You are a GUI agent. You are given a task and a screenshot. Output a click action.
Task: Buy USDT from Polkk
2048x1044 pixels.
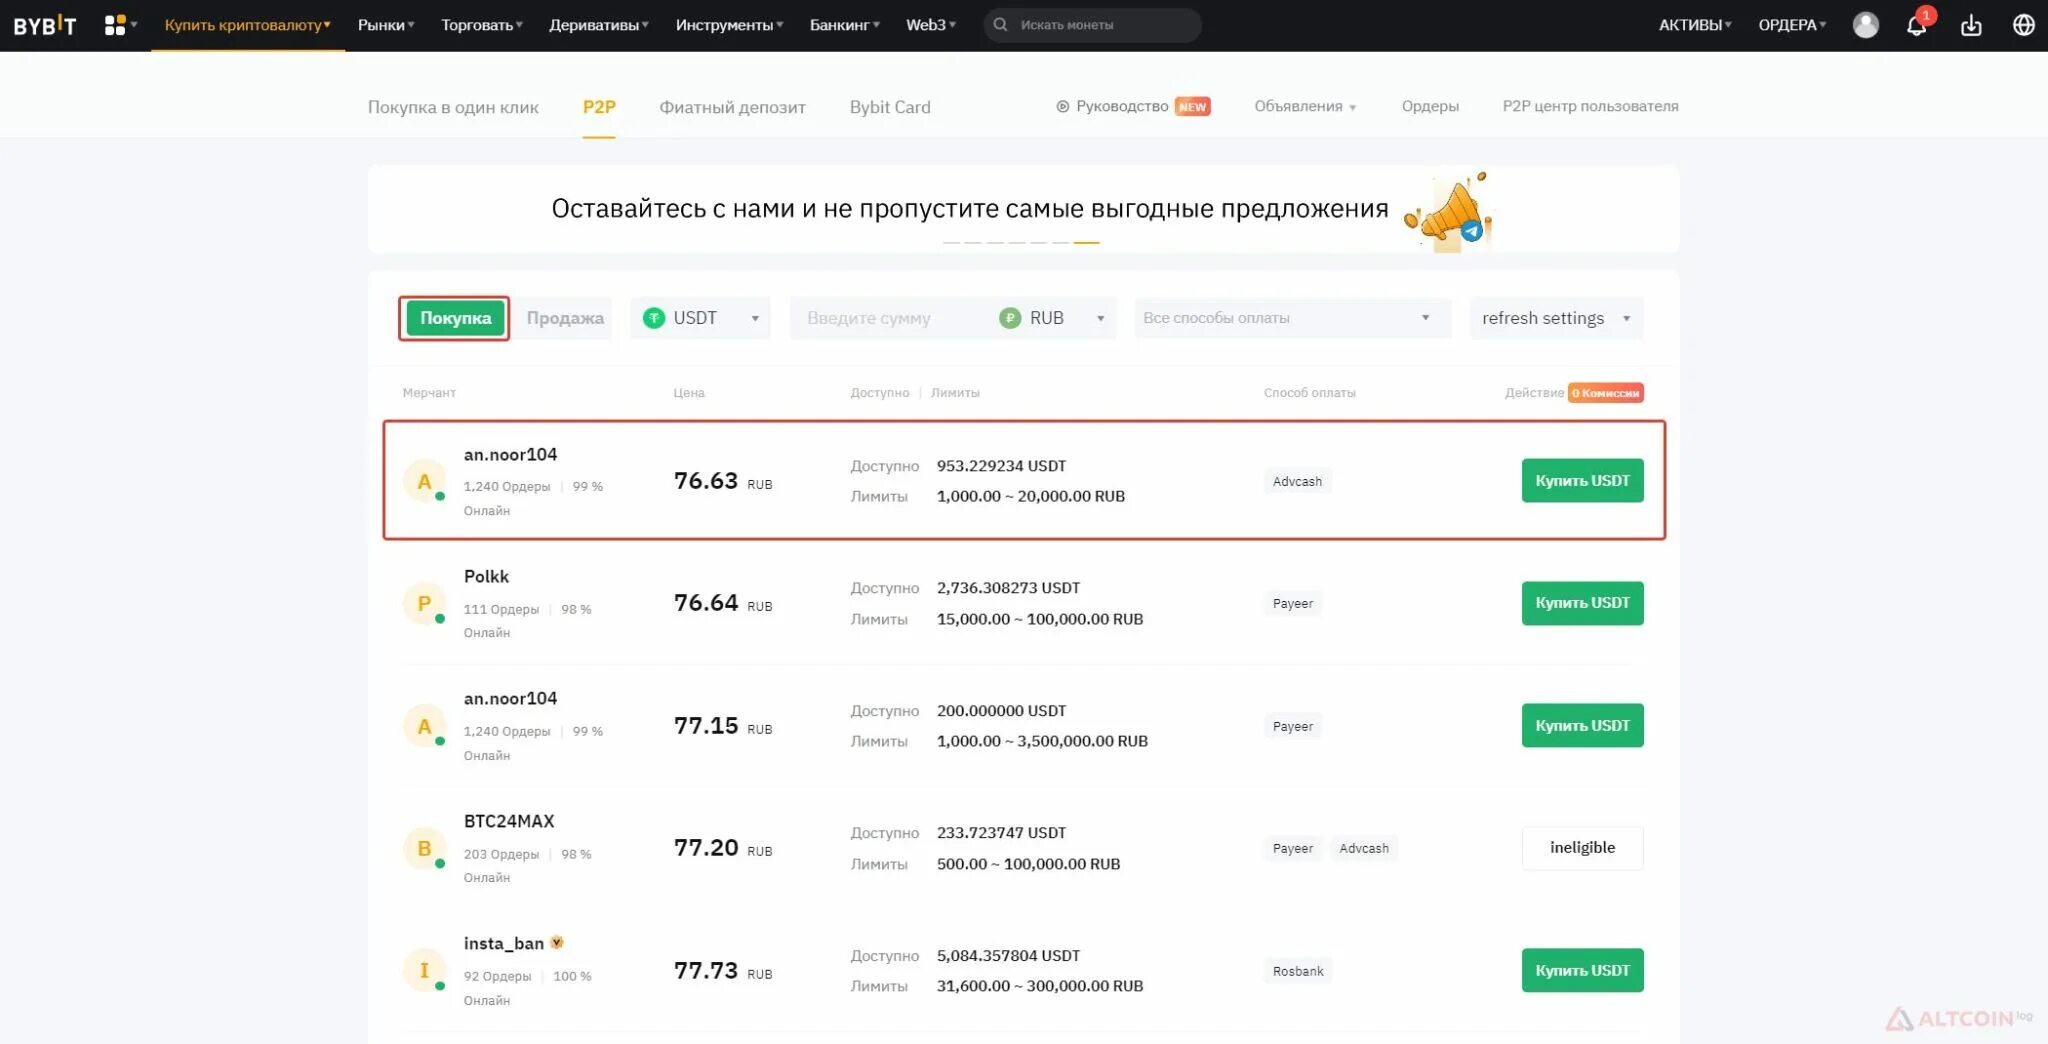(1582, 603)
